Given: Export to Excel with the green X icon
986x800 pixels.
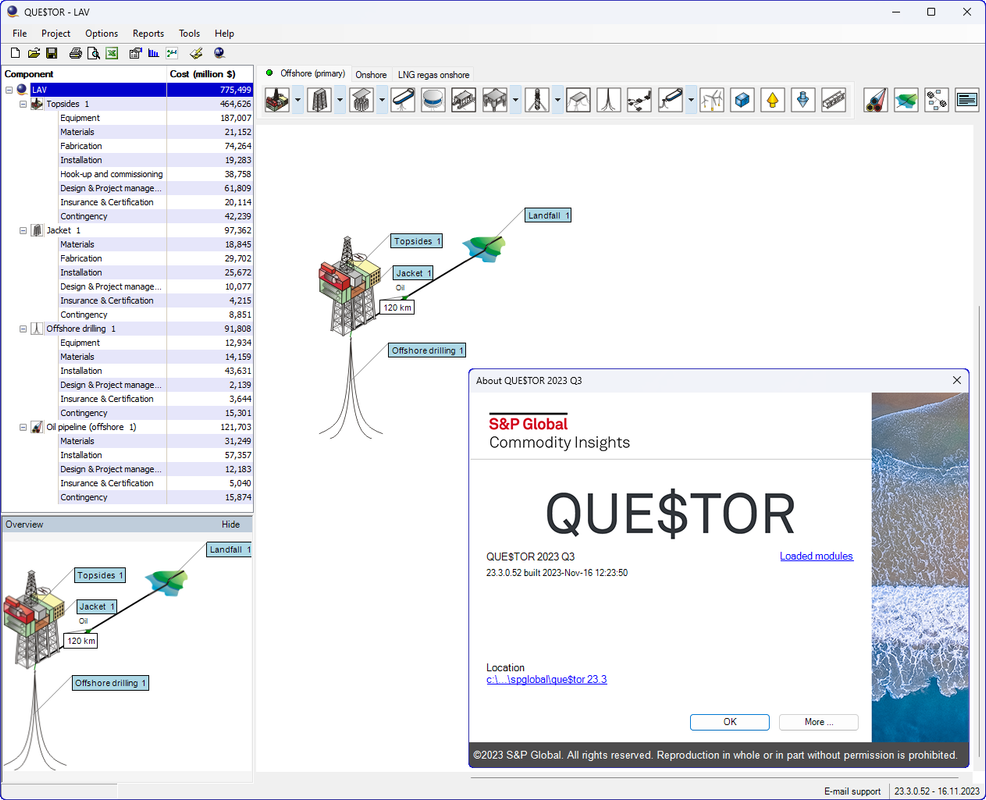Looking at the screenshot, I should click(112, 53).
